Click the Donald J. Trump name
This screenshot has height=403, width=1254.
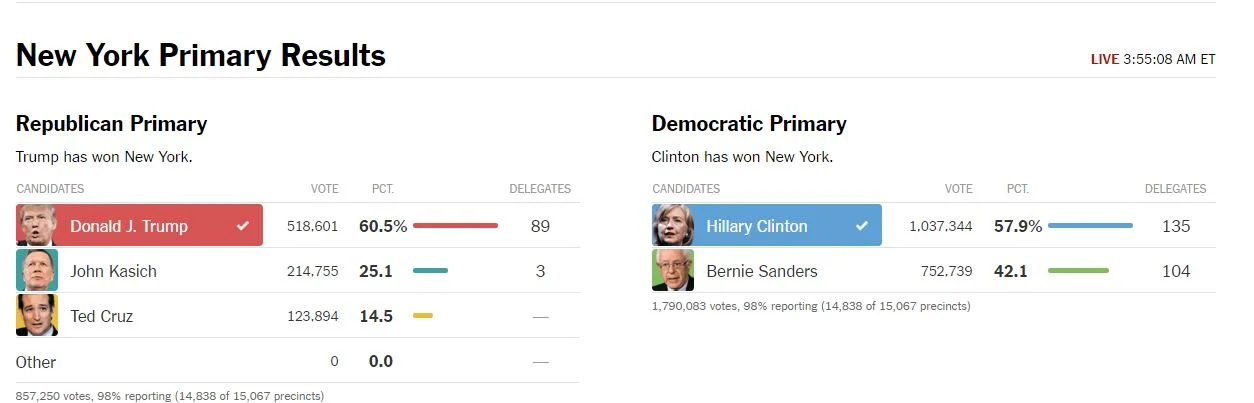[129, 226]
